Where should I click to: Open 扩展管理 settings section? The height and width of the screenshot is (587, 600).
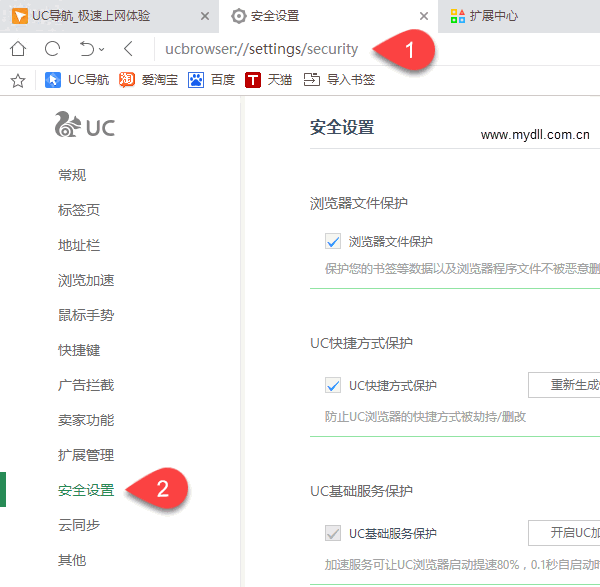click(x=86, y=455)
